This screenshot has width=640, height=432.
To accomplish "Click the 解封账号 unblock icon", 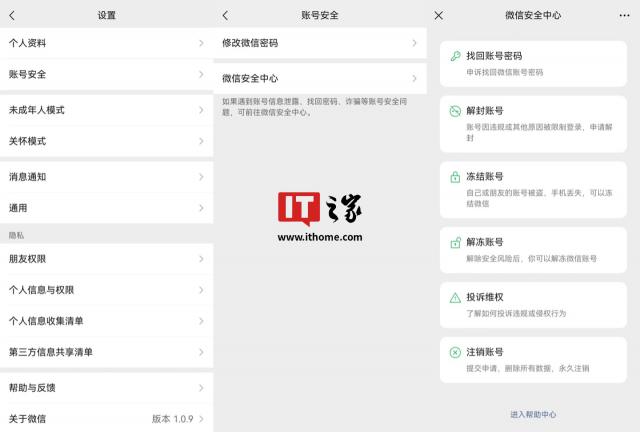I will (x=455, y=112).
